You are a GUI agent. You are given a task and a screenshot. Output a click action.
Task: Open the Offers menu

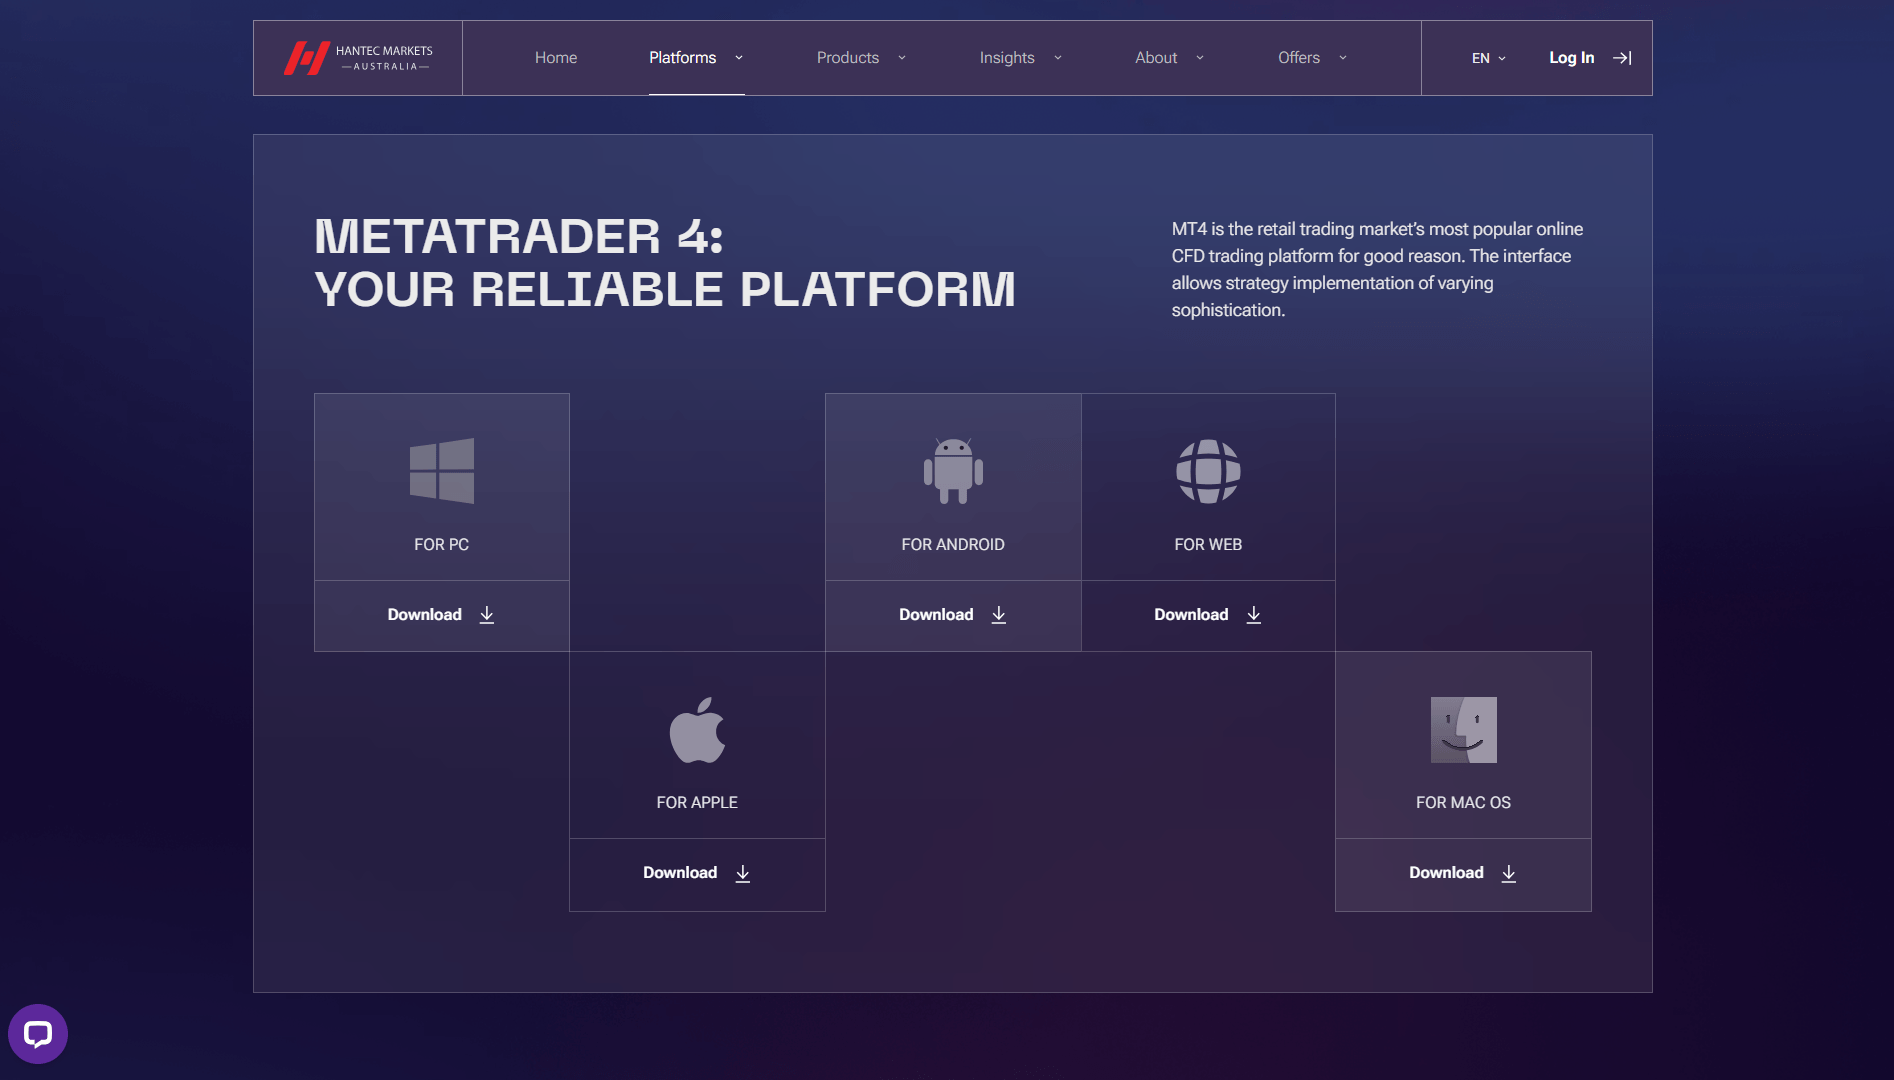point(1299,58)
